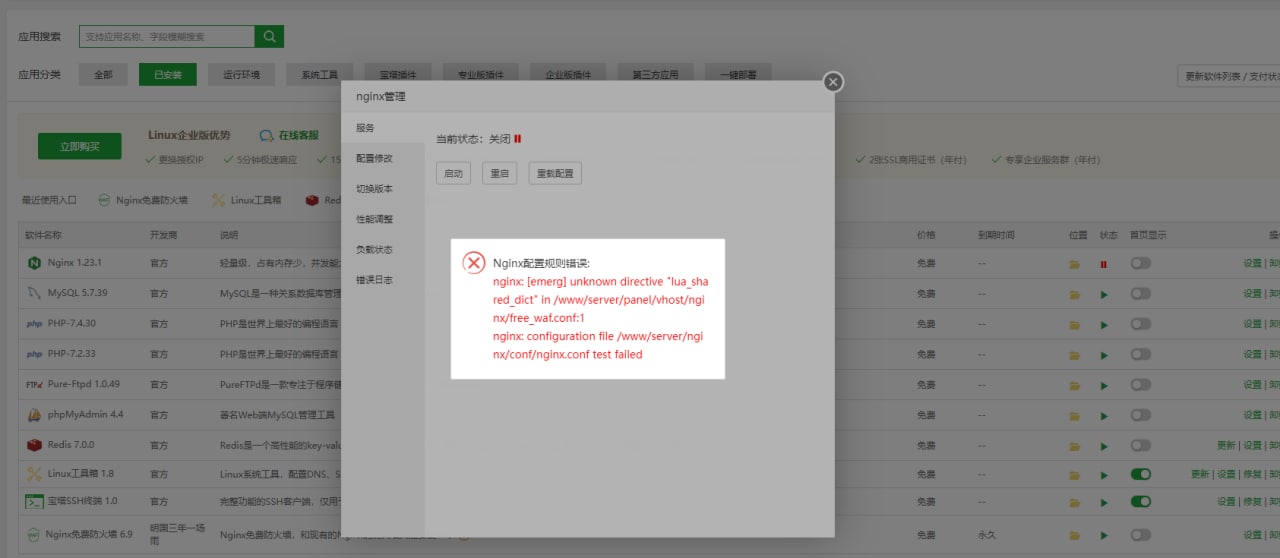Click the green search magnifier button
Image resolution: width=1280 pixels, height=558 pixels.
point(269,36)
